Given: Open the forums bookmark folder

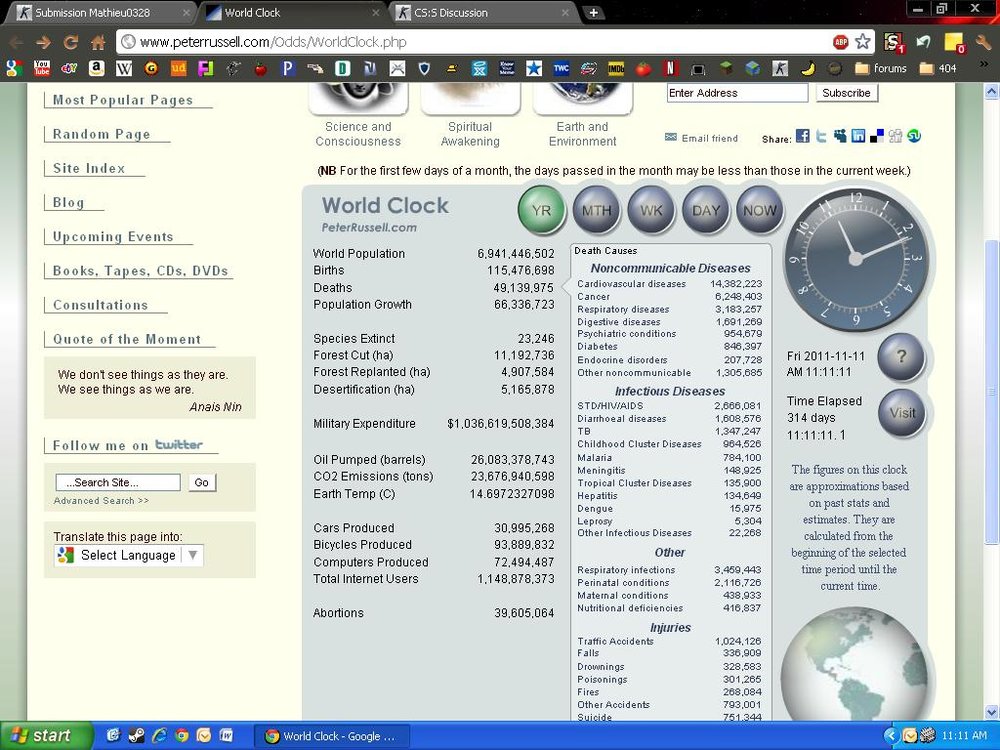Looking at the screenshot, I should 881,68.
